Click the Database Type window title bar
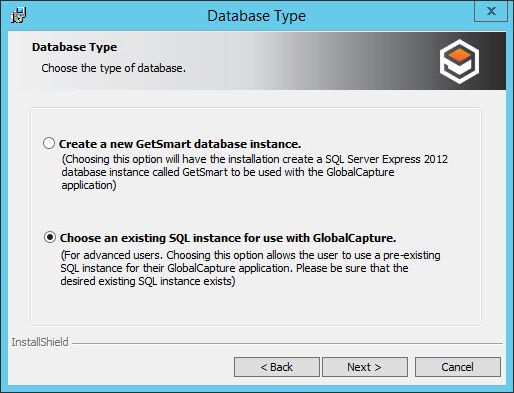This screenshot has width=514, height=393. [256, 16]
